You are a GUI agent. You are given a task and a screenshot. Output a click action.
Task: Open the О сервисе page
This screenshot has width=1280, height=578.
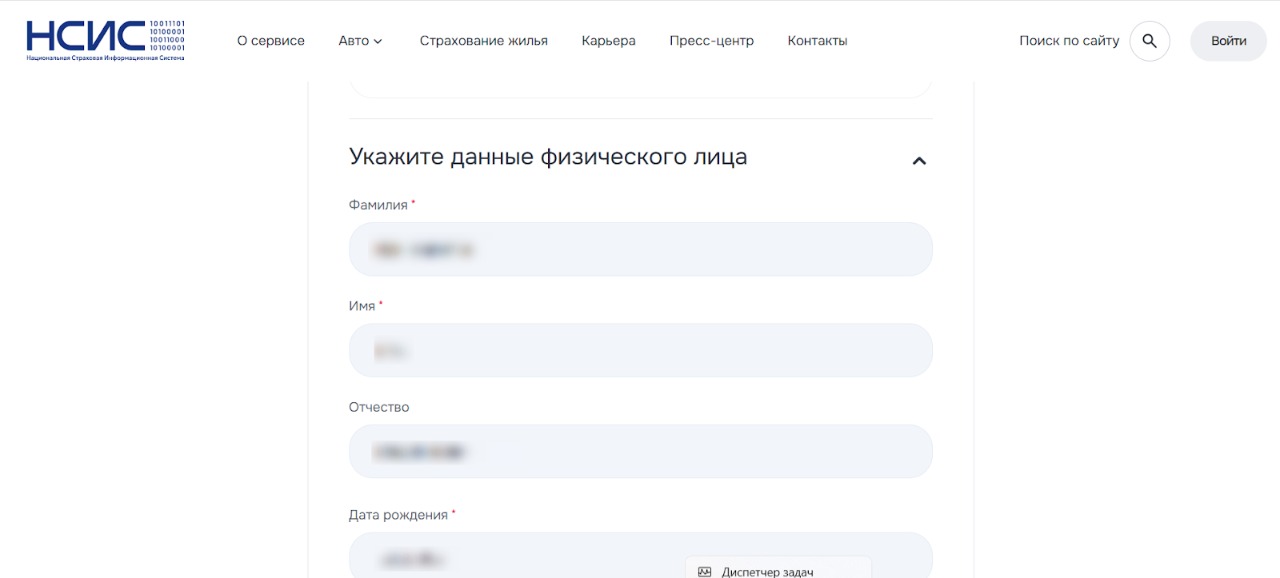[270, 41]
